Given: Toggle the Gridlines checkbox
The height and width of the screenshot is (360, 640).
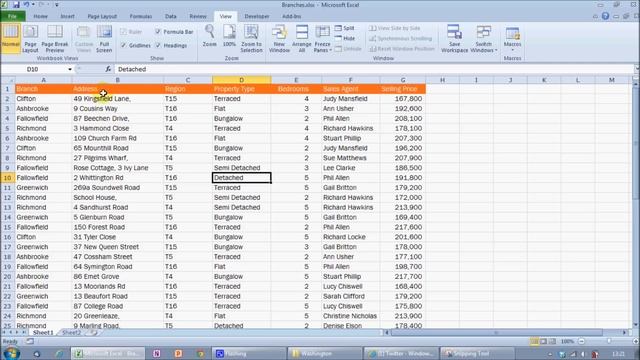Looking at the screenshot, I should click(x=123, y=45).
